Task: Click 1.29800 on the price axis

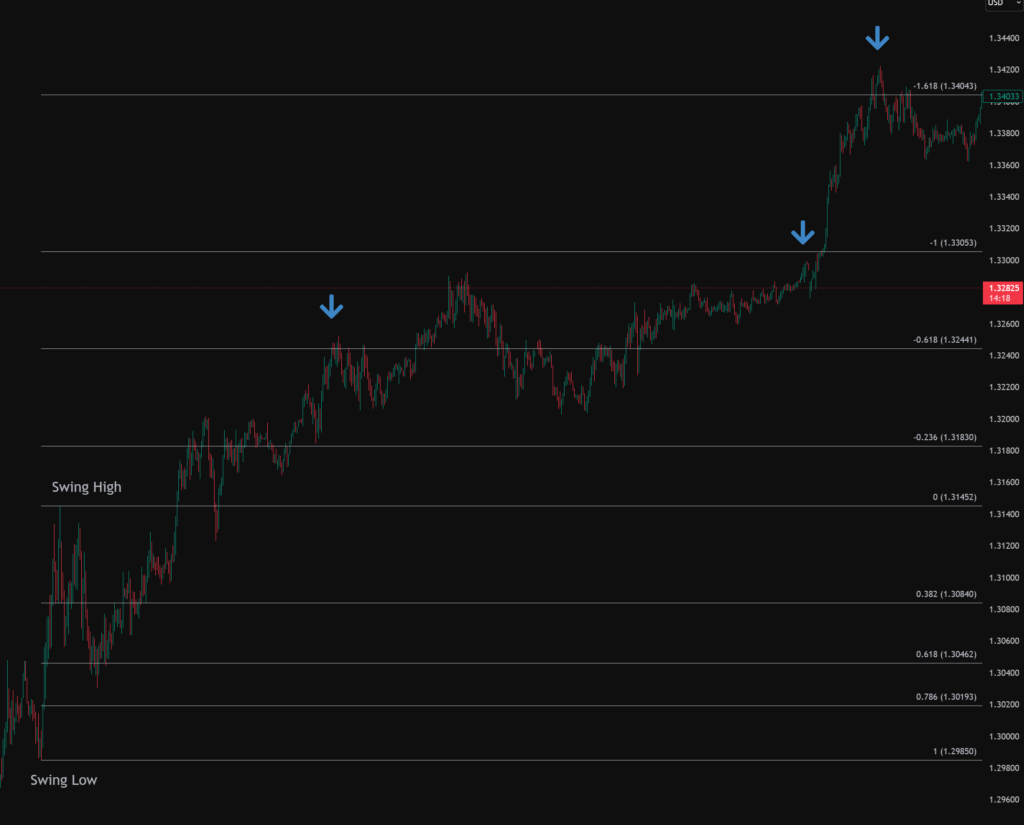Action: (x=1004, y=768)
